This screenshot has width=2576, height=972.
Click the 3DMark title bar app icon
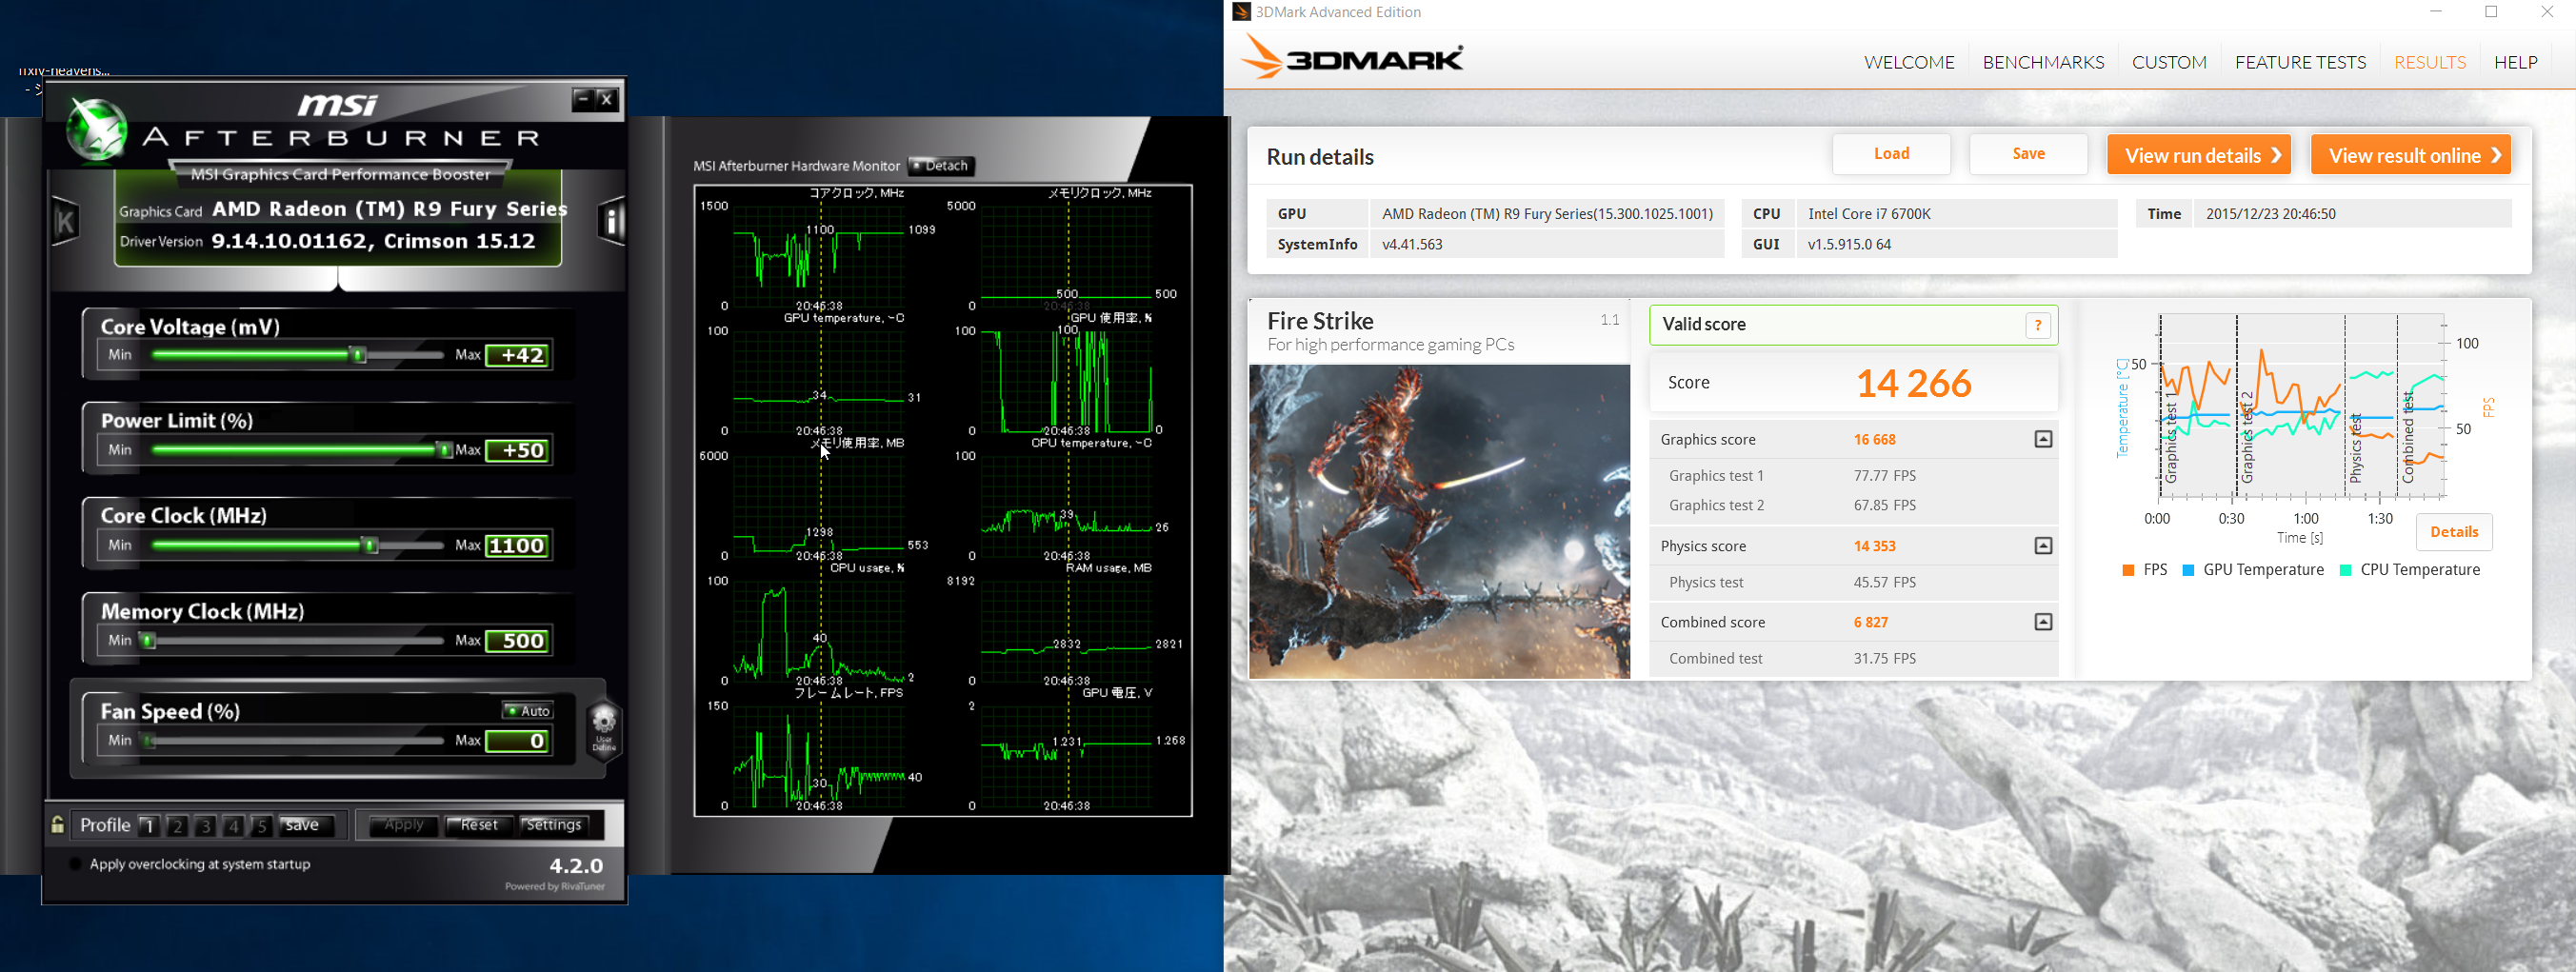(x=1241, y=12)
